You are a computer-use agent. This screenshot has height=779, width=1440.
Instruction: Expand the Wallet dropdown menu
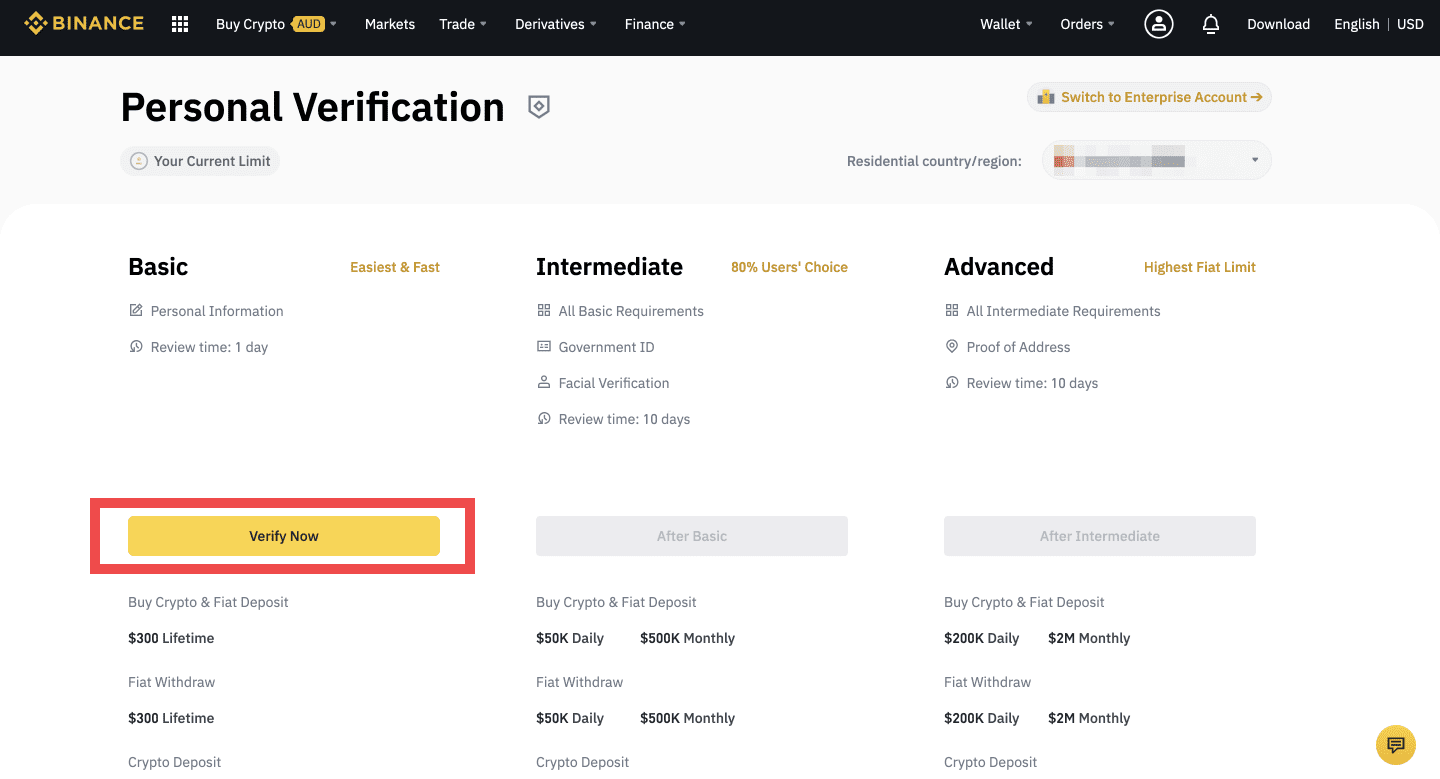click(x=1006, y=24)
